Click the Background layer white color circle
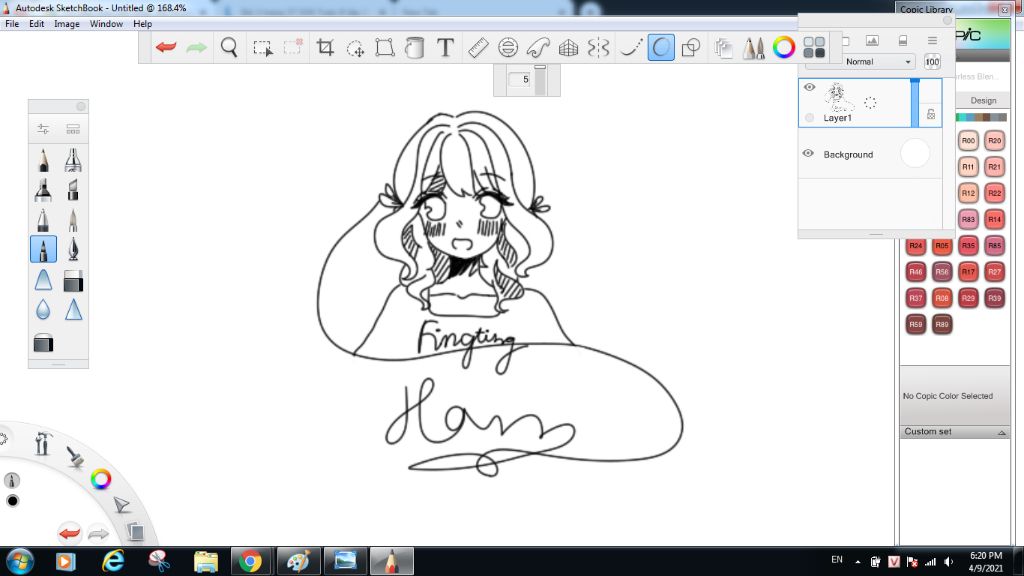Viewport: 1024px width, 576px height. pos(914,153)
